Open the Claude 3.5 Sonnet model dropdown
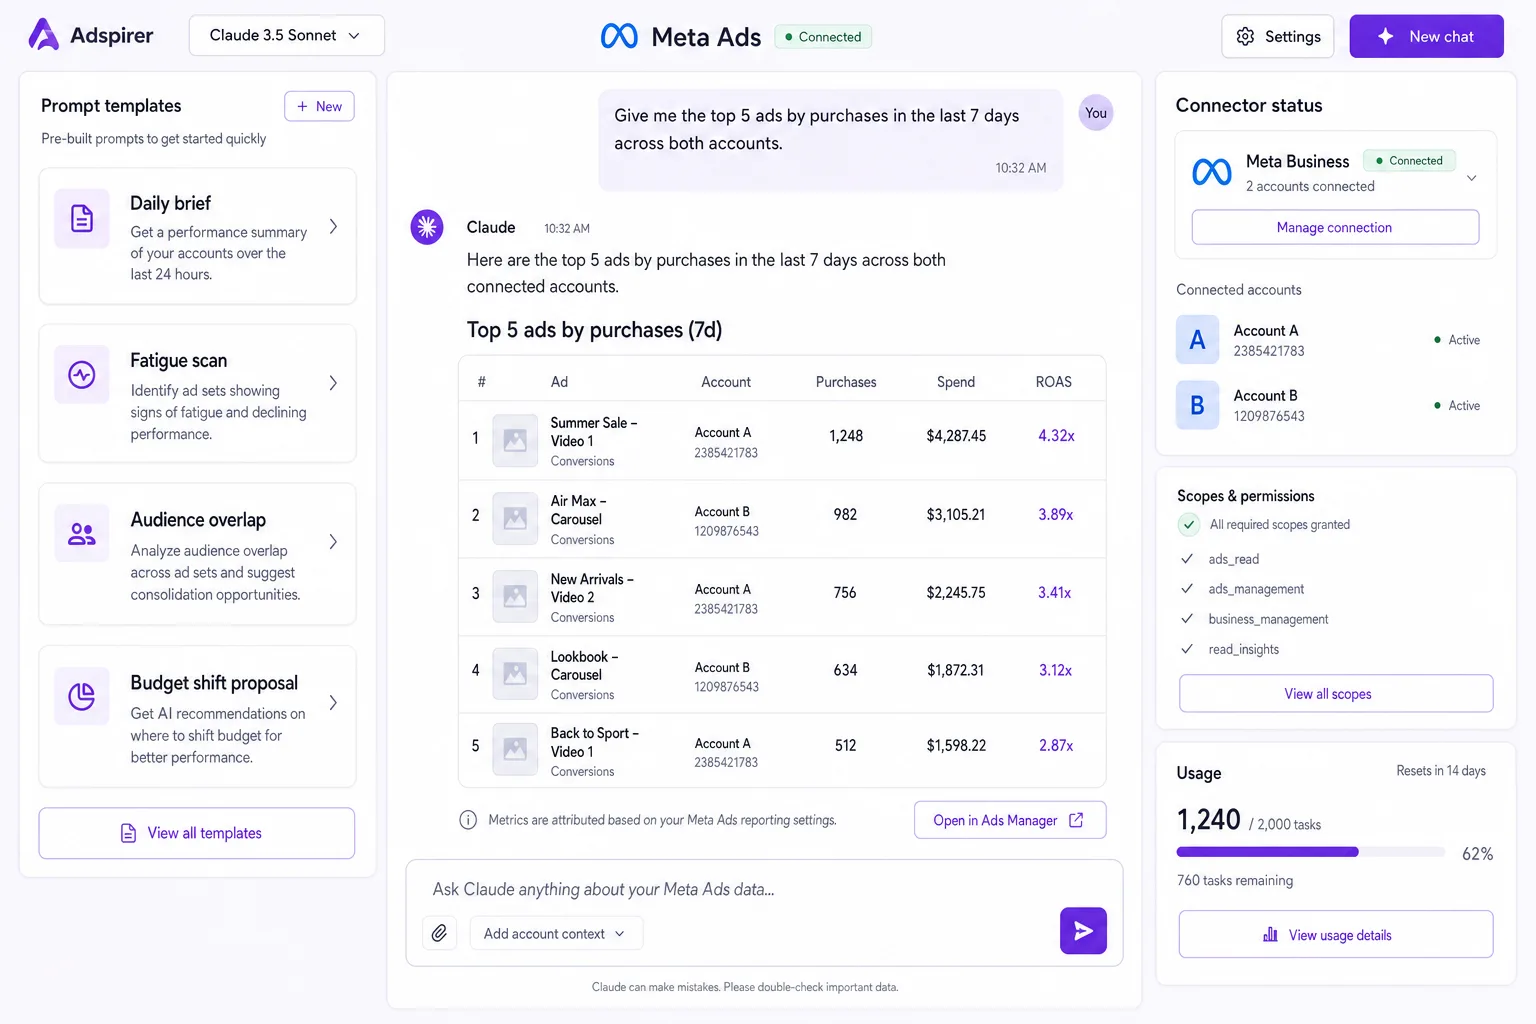 (x=287, y=35)
